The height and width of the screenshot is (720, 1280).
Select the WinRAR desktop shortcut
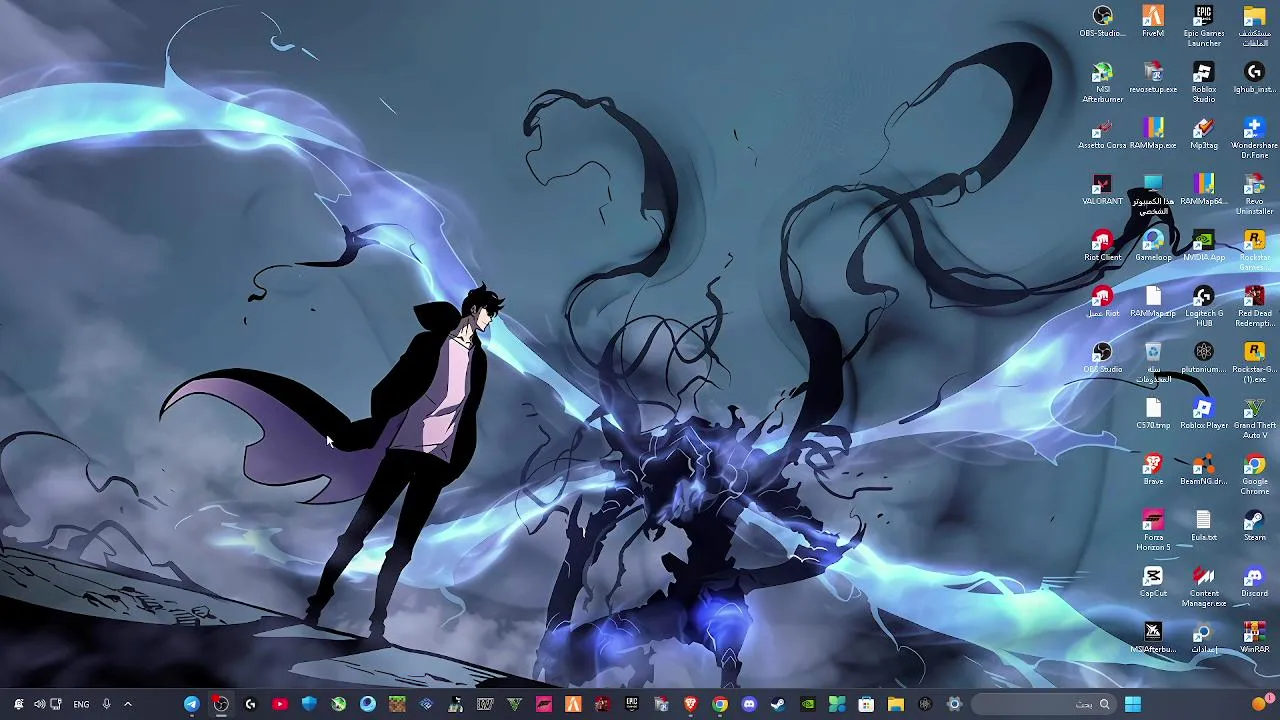tap(1254, 638)
